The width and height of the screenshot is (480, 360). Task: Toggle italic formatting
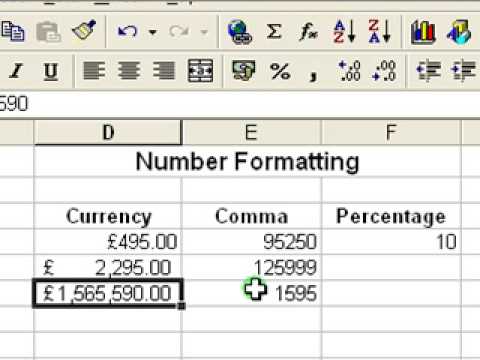[16, 71]
